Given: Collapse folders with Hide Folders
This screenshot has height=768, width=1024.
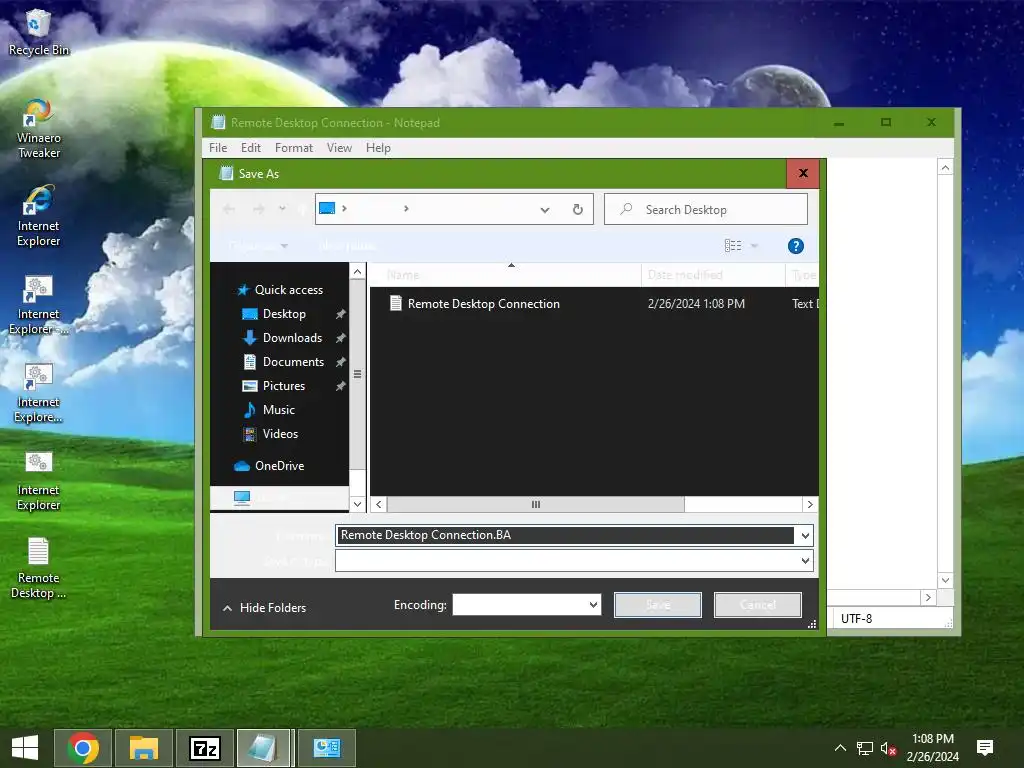Looking at the screenshot, I should click(264, 608).
